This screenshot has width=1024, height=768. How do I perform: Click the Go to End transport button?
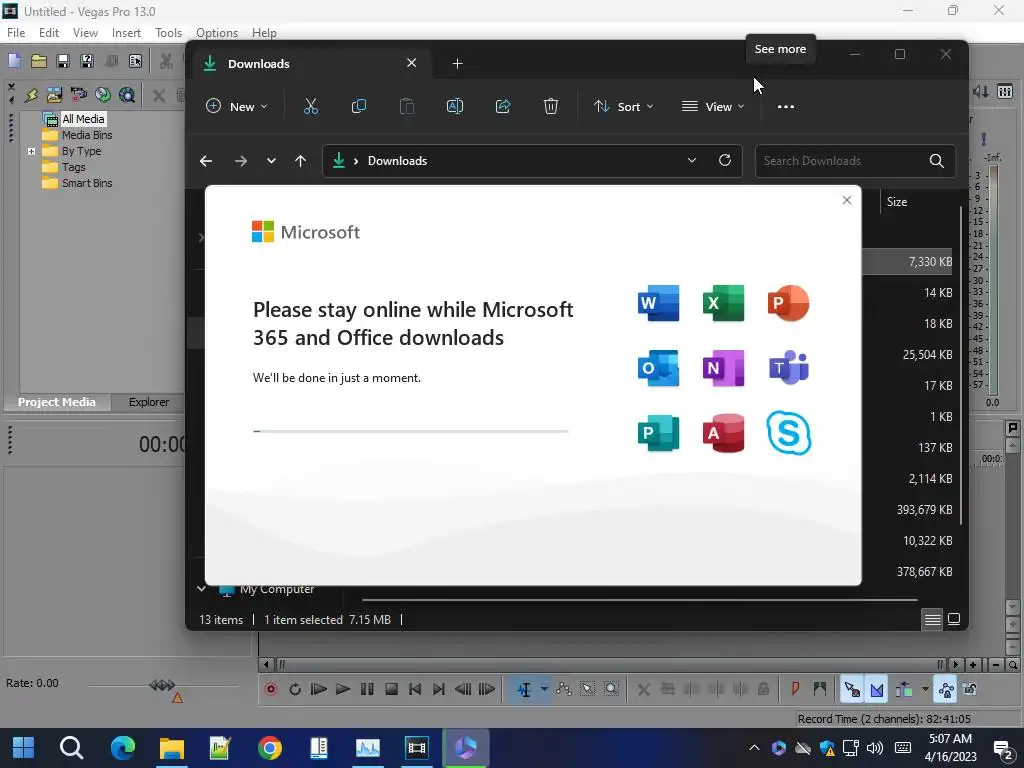[x=439, y=689]
